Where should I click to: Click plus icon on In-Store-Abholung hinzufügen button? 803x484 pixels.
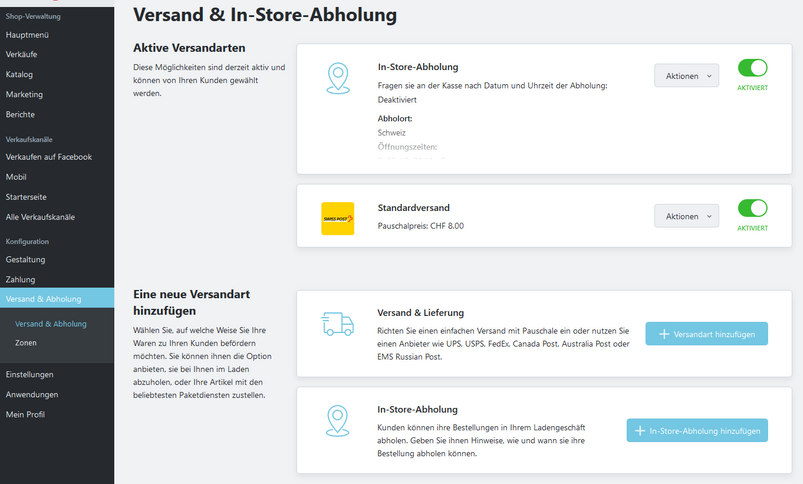click(640, 431)
